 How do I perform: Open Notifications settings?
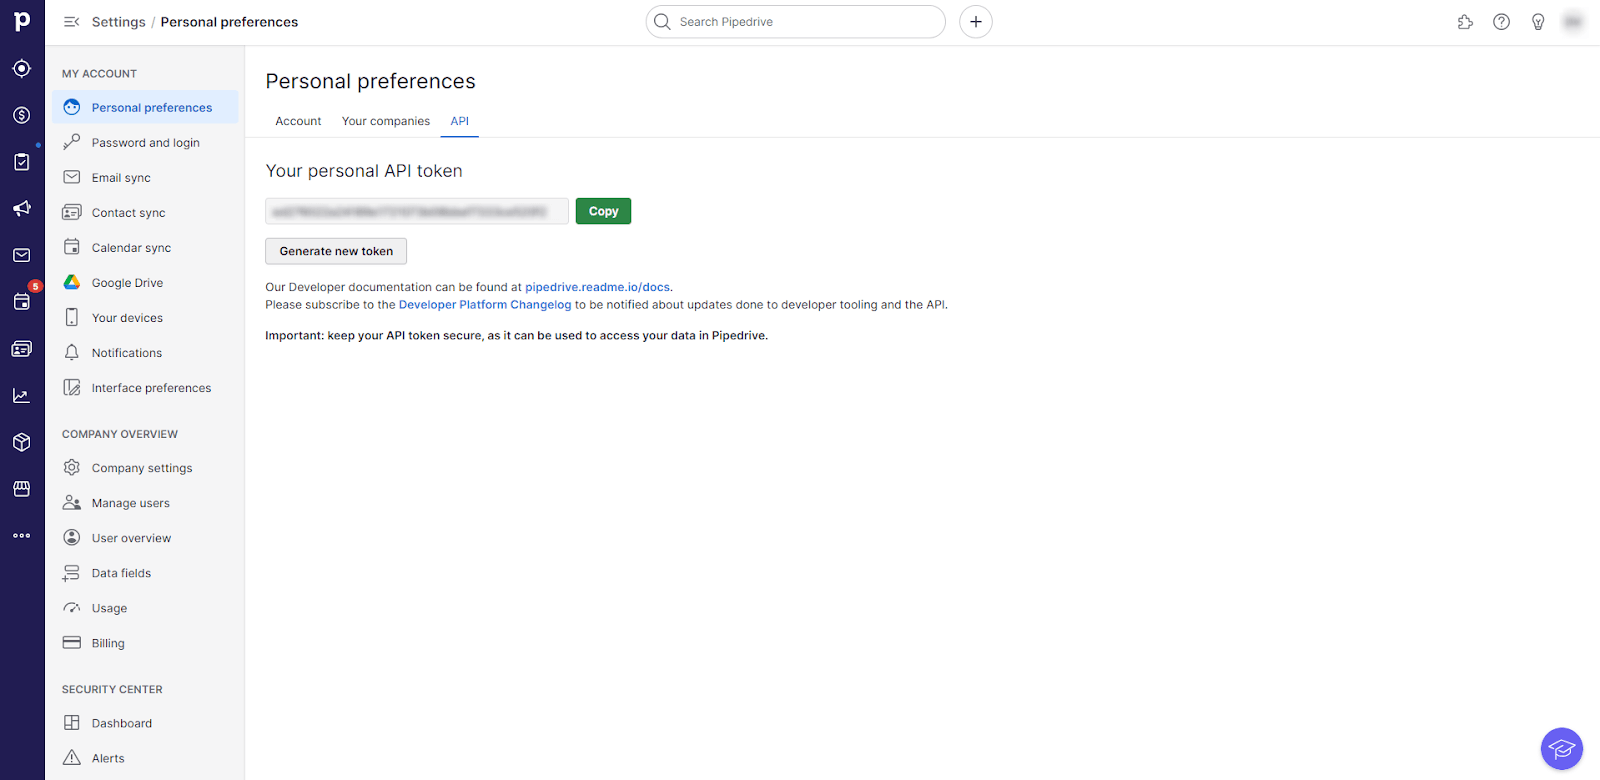tap(145, 352)
